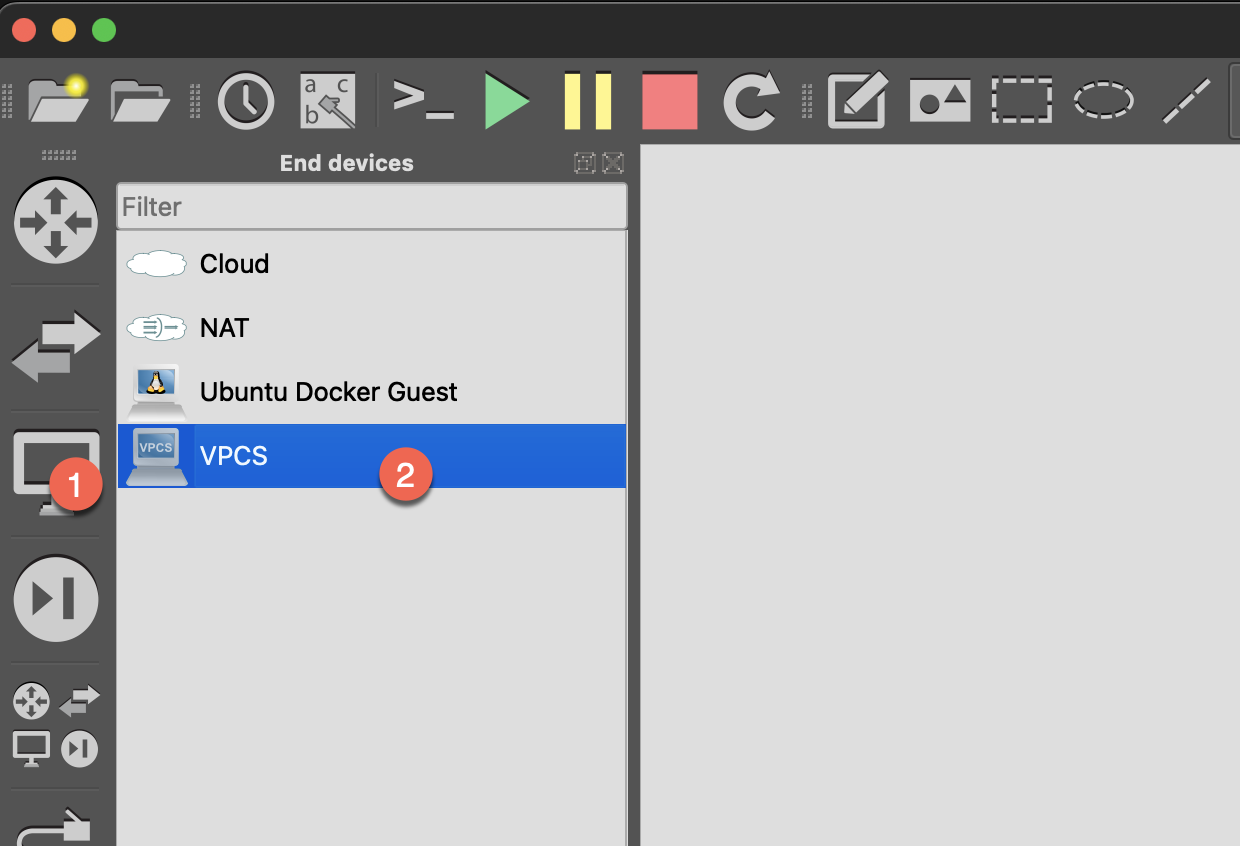Select Ubuntu Docker Guest from device list
This screenshot has width=1240, height=846.
point(328,392)
